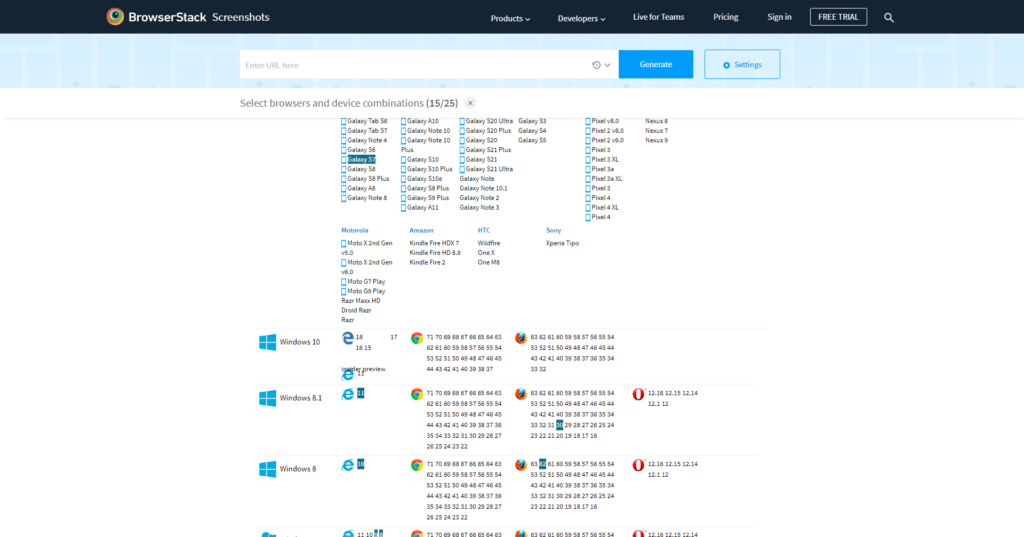Select Galaxy S8 device
The height and width of the screenshot is (537, 1024).
click(361, 169)
